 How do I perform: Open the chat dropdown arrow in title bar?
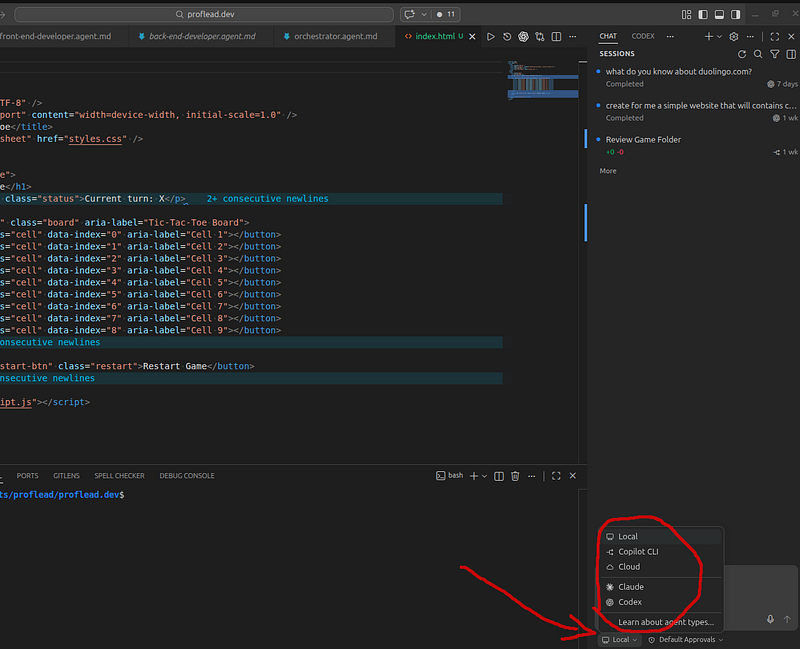[423, 14]
